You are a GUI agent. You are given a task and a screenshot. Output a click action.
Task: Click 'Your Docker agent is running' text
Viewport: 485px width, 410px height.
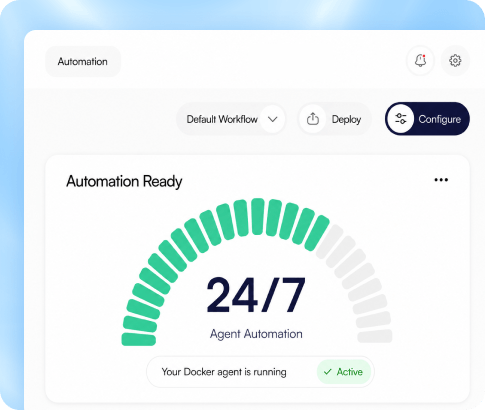(224, 372)
